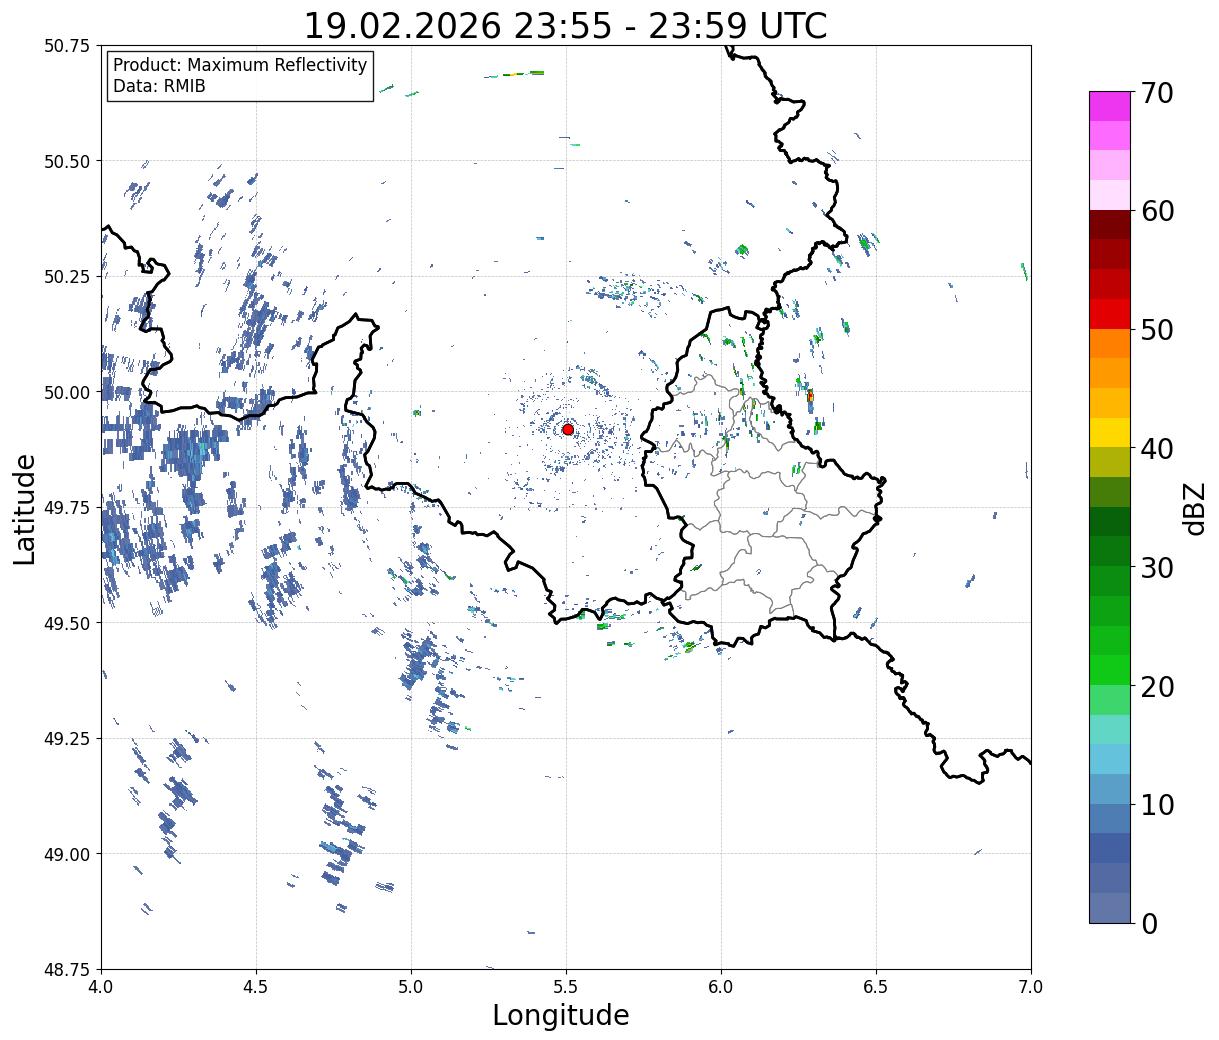The height and width of the screenshot is (1040, 1219).
Task: Click the dark maroon colorbar segment below 60
Action: click(x=1110, y=225)
